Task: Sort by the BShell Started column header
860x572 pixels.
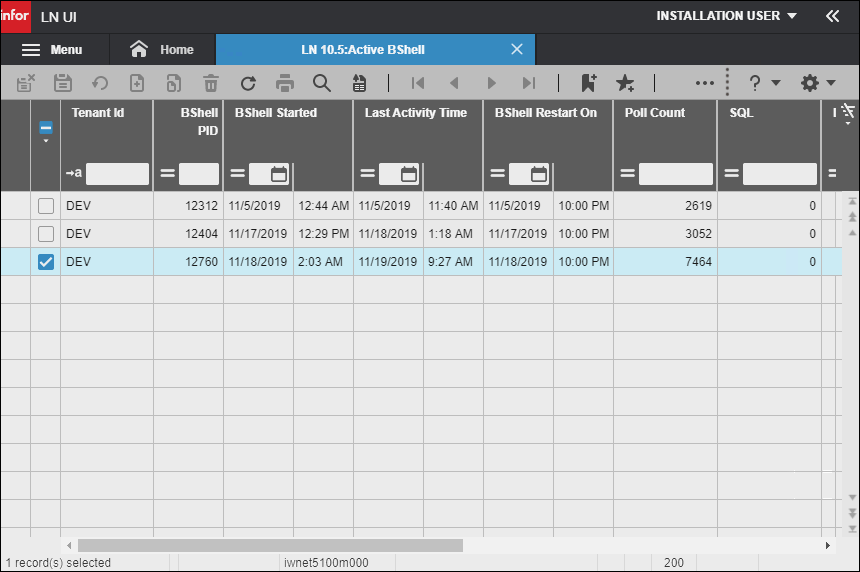Action: [x=276, y=112]
